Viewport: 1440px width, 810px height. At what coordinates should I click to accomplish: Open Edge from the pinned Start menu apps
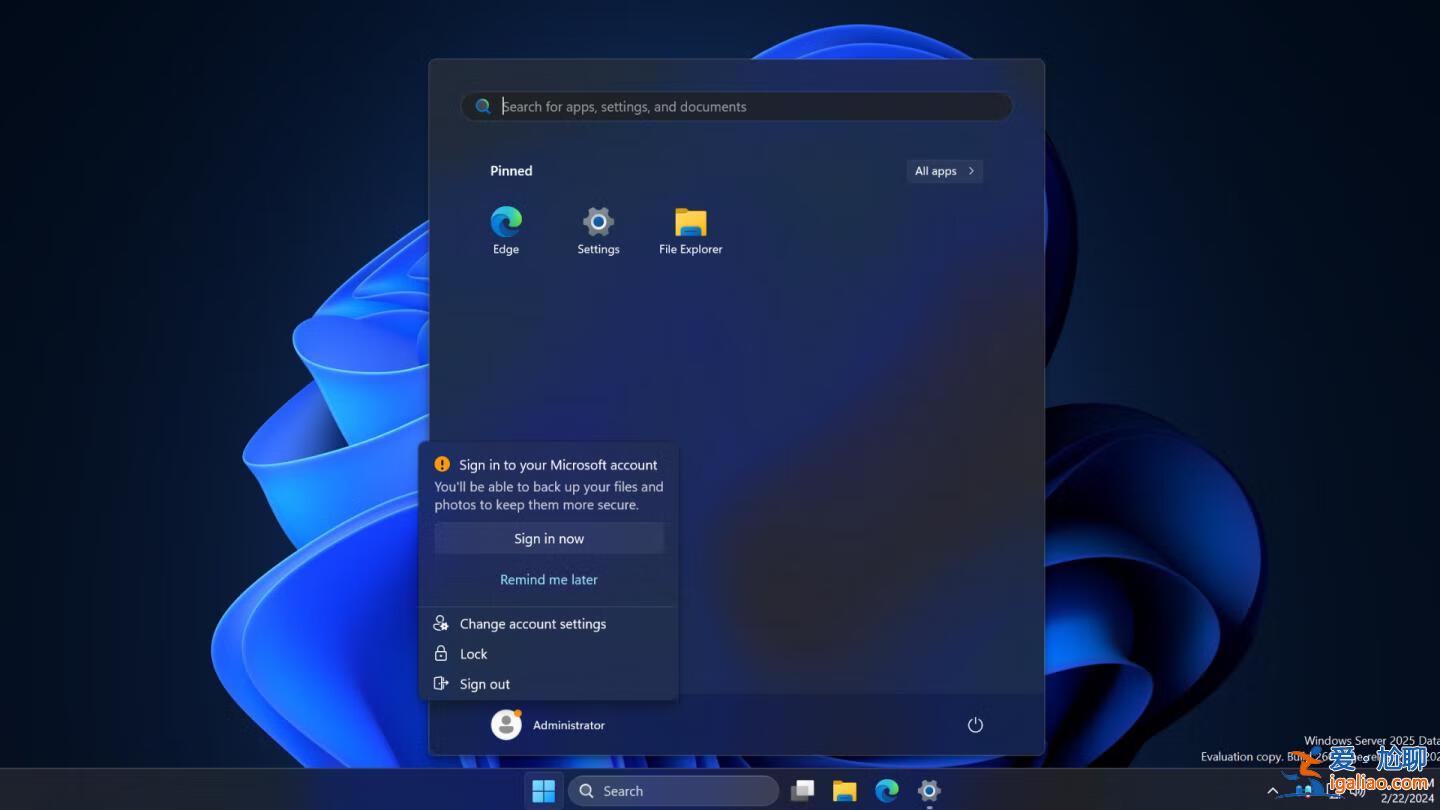505,222
